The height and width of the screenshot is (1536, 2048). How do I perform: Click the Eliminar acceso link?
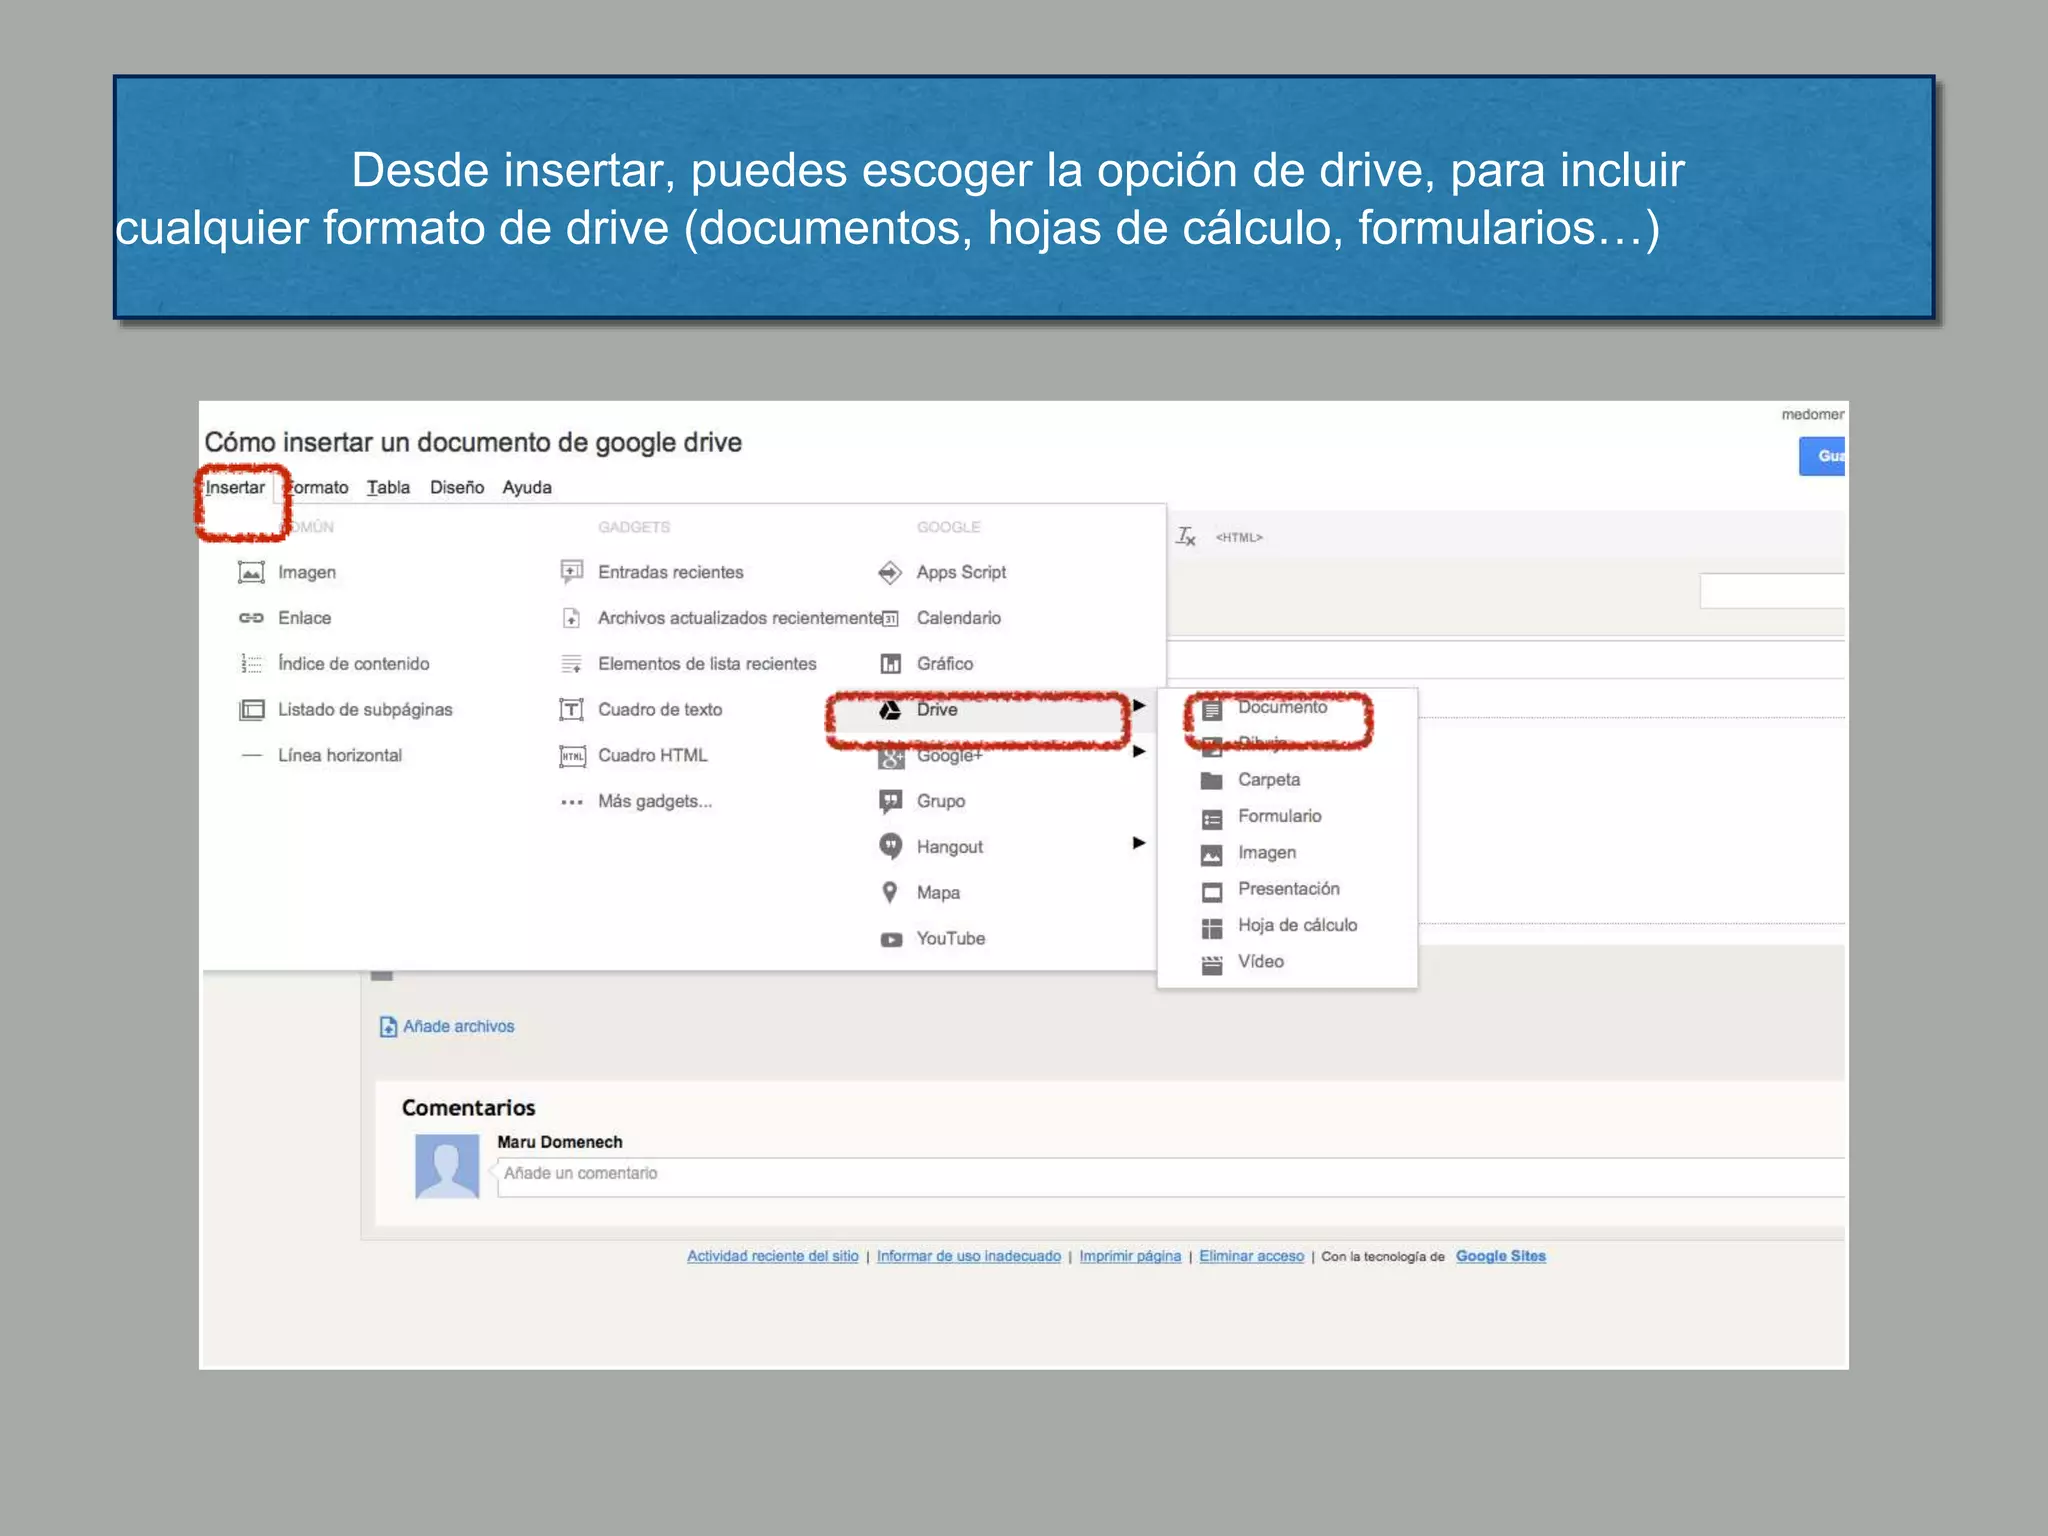coord(1252,1256)
